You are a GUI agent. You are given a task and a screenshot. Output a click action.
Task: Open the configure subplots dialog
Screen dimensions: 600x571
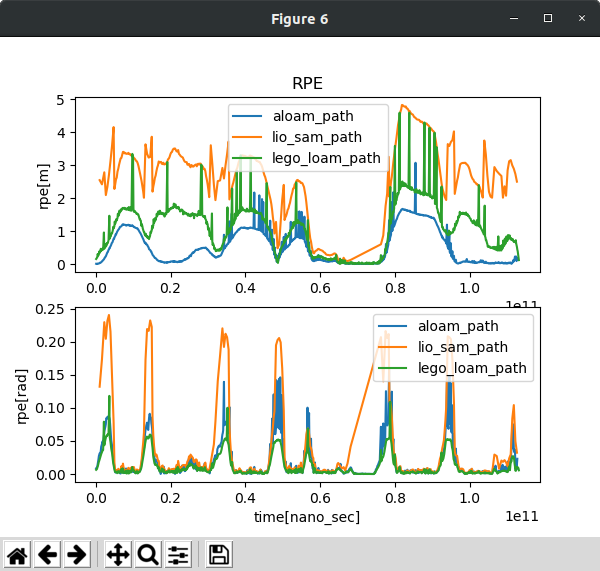pyautogui.click(x=178, y=554)
